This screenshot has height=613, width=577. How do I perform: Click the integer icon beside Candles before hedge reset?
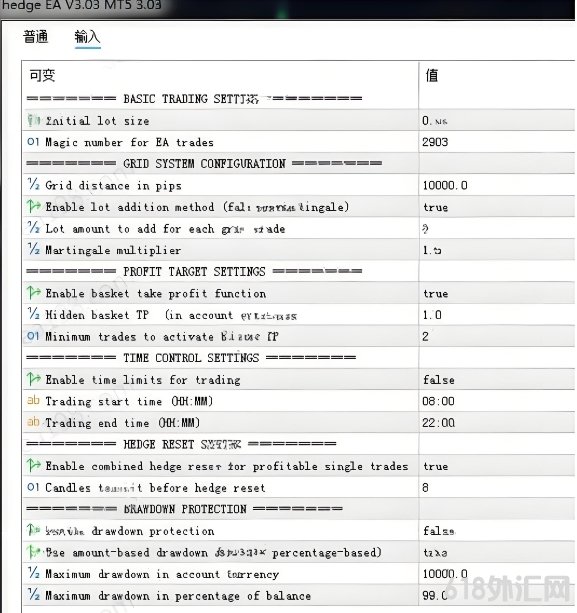pyautogui.click(x=33, y=487)
